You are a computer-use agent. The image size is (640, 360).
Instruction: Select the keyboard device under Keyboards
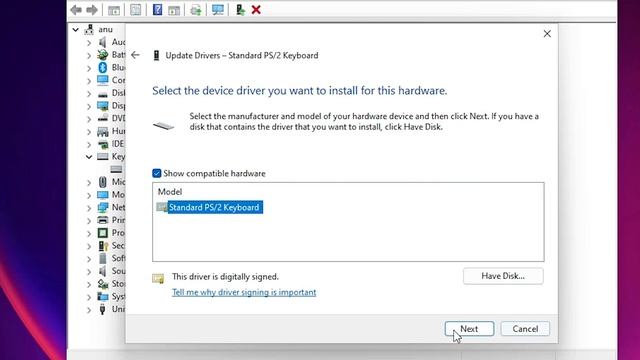tap(116, 169)
